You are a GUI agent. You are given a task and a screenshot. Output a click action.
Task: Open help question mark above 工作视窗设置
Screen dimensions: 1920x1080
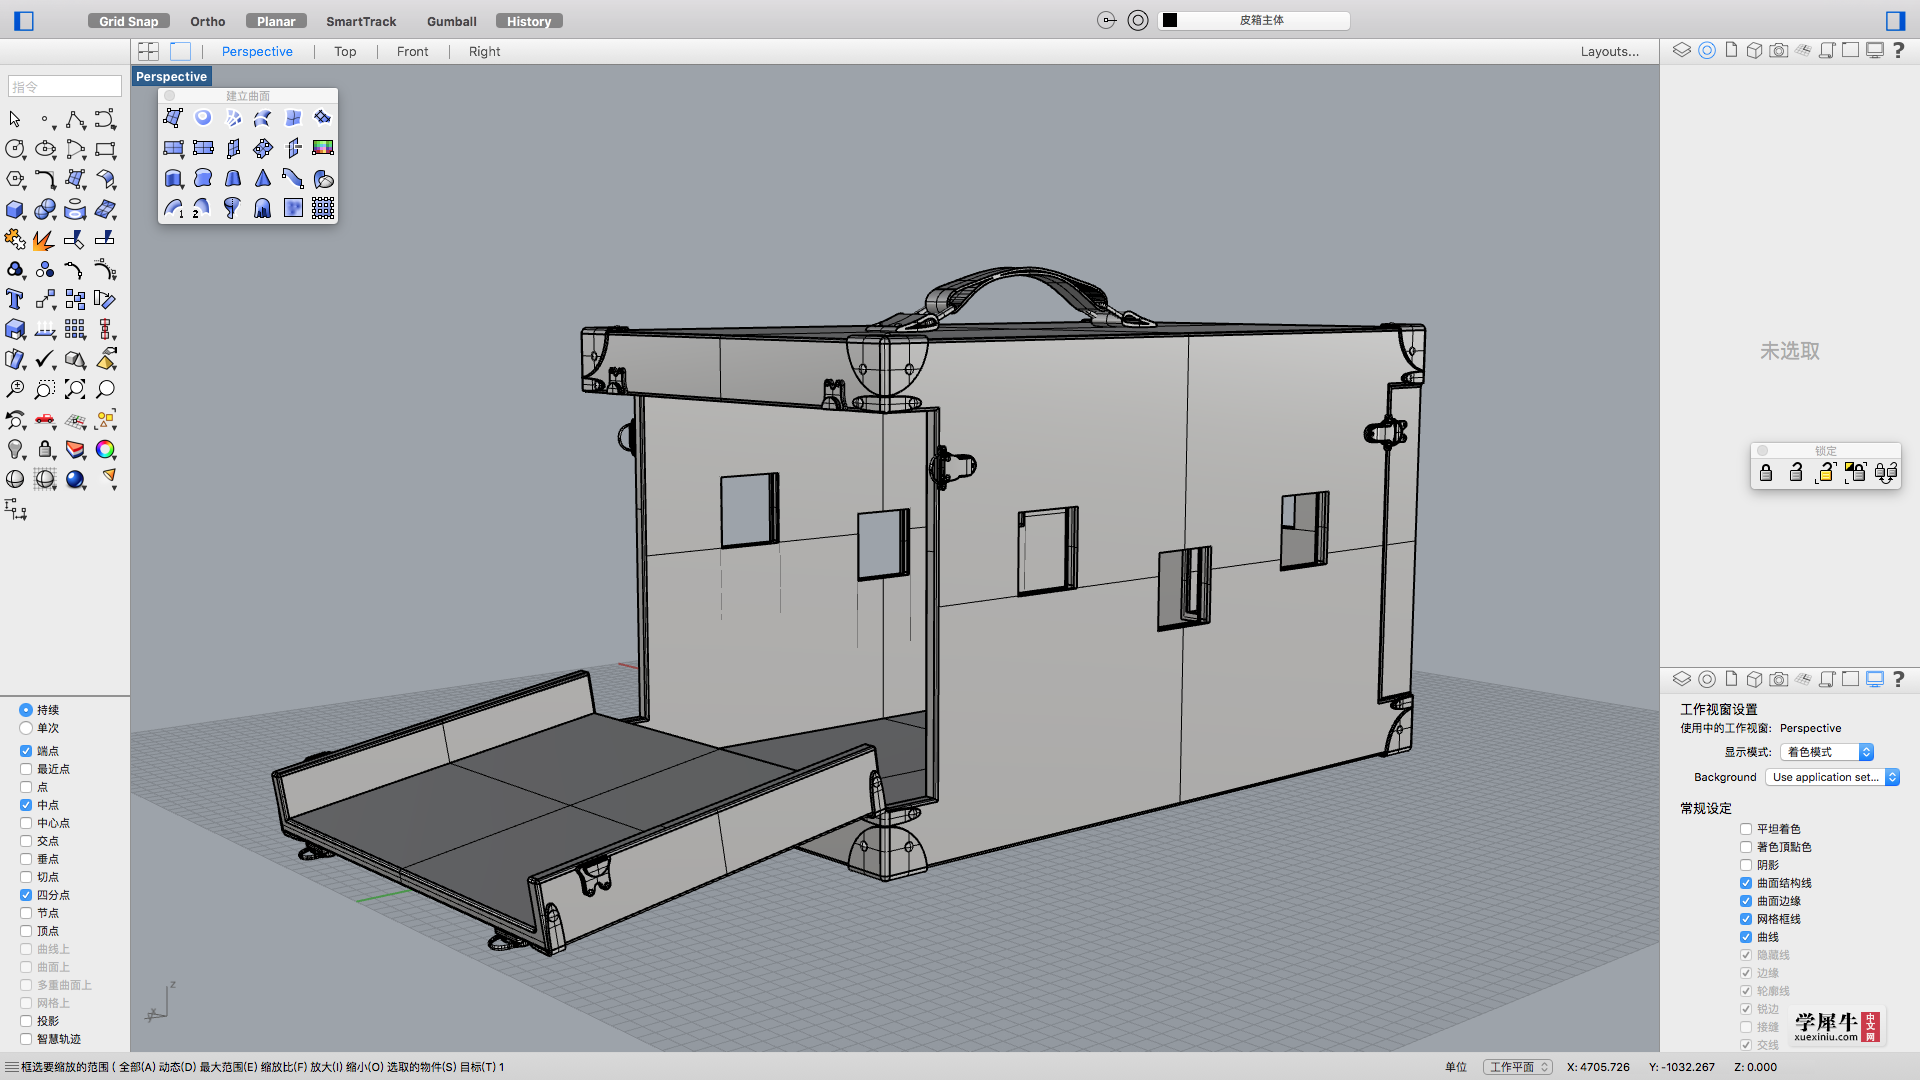pos(1898,679)
